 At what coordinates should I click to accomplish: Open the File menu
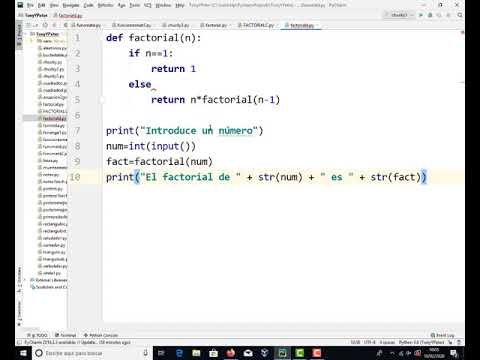tap(30, 5)
